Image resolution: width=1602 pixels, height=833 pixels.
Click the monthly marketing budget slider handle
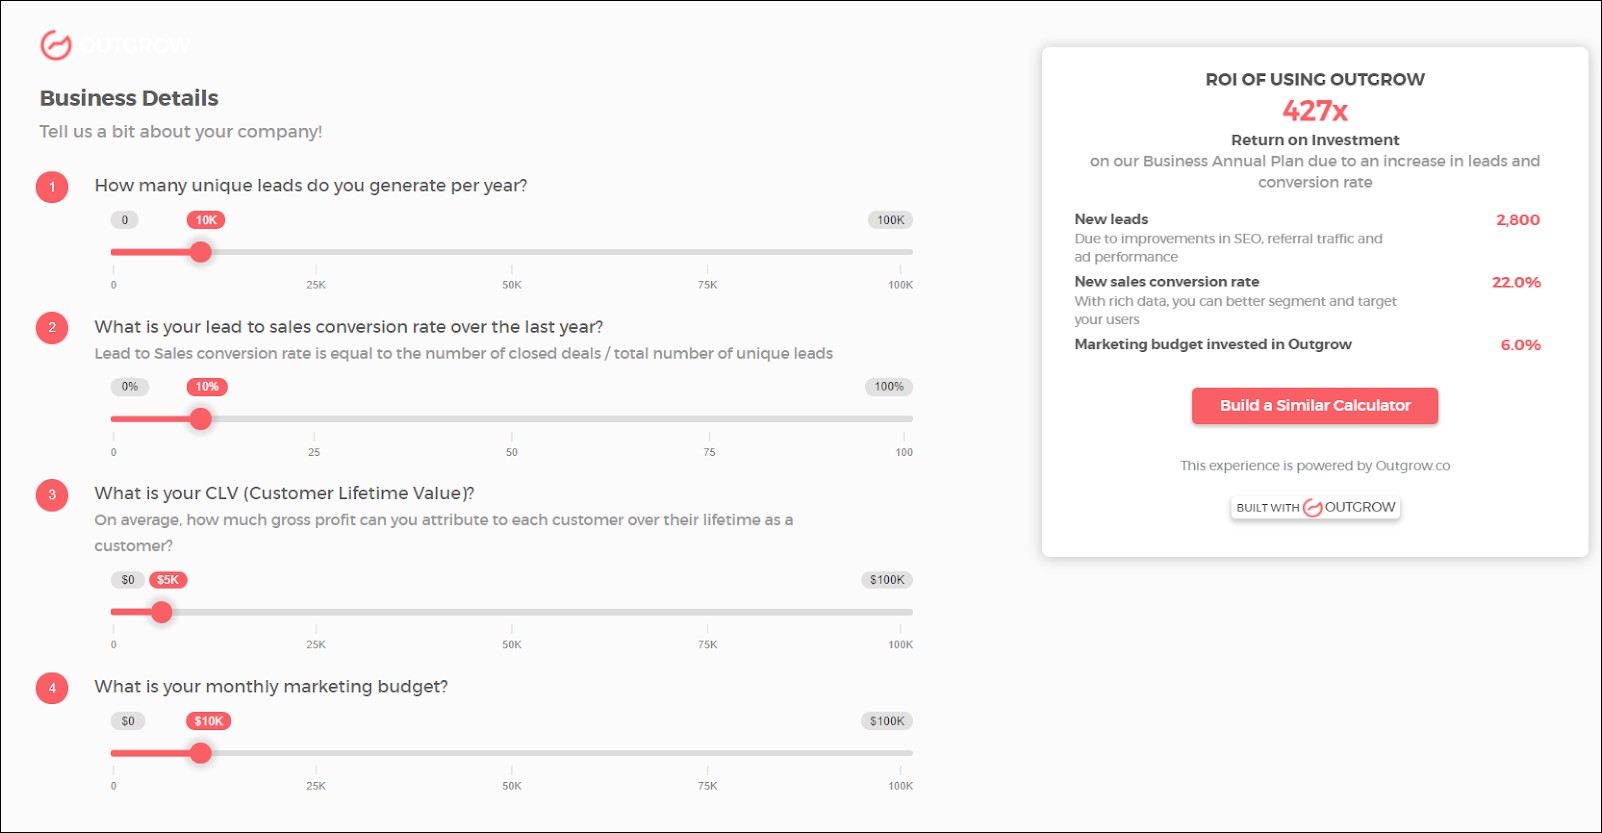(201, 753)
